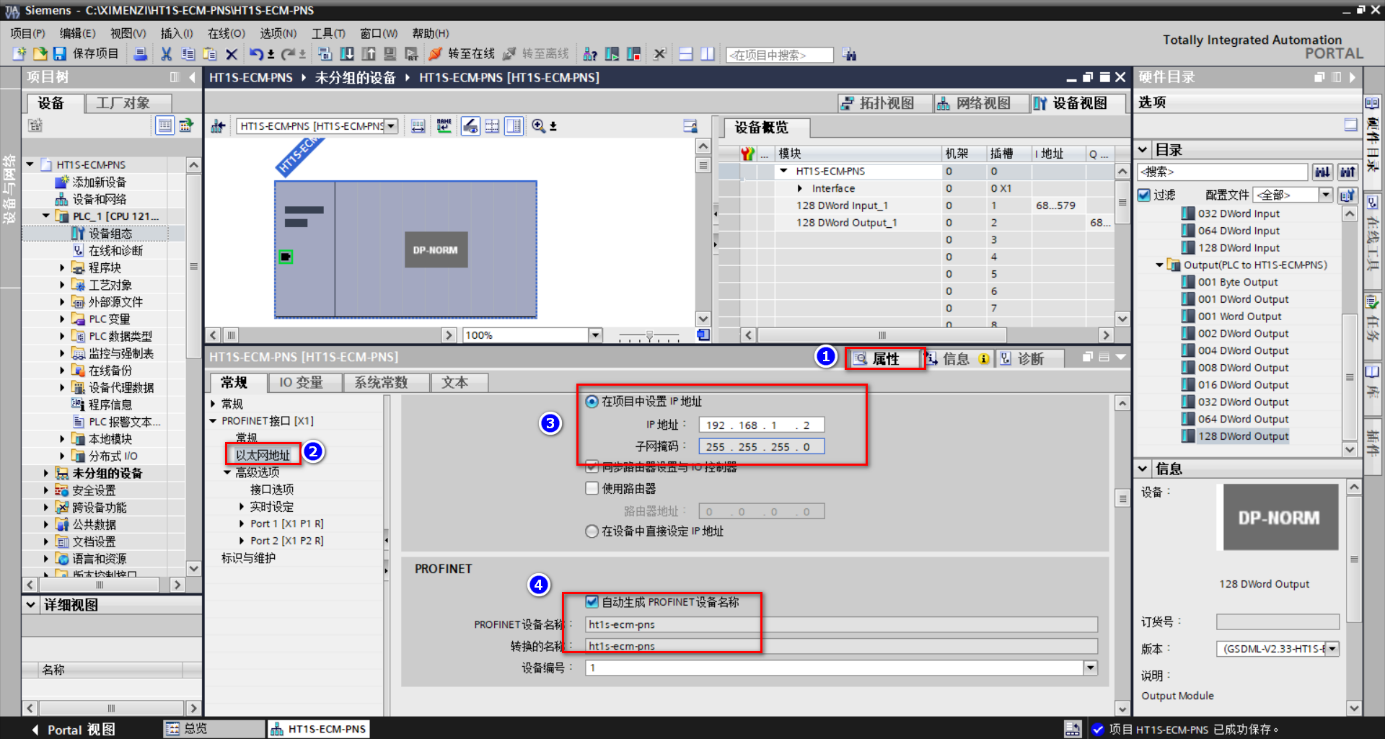
Task: Click the DP-NORM module in device view
Action: 435,250
